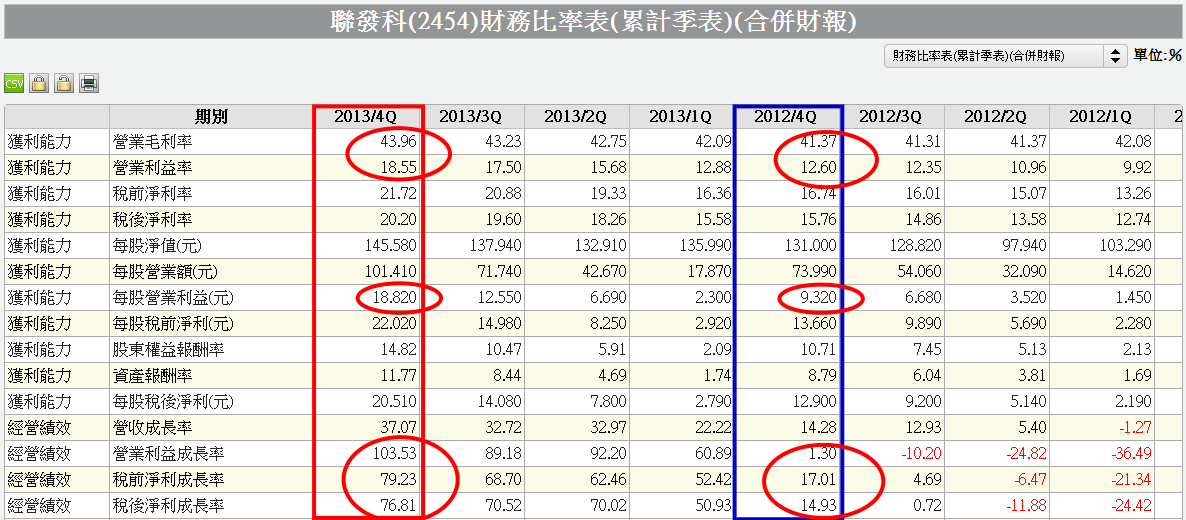Click value 14.93 in 稅後淨利成長率 row

[817, 506]
